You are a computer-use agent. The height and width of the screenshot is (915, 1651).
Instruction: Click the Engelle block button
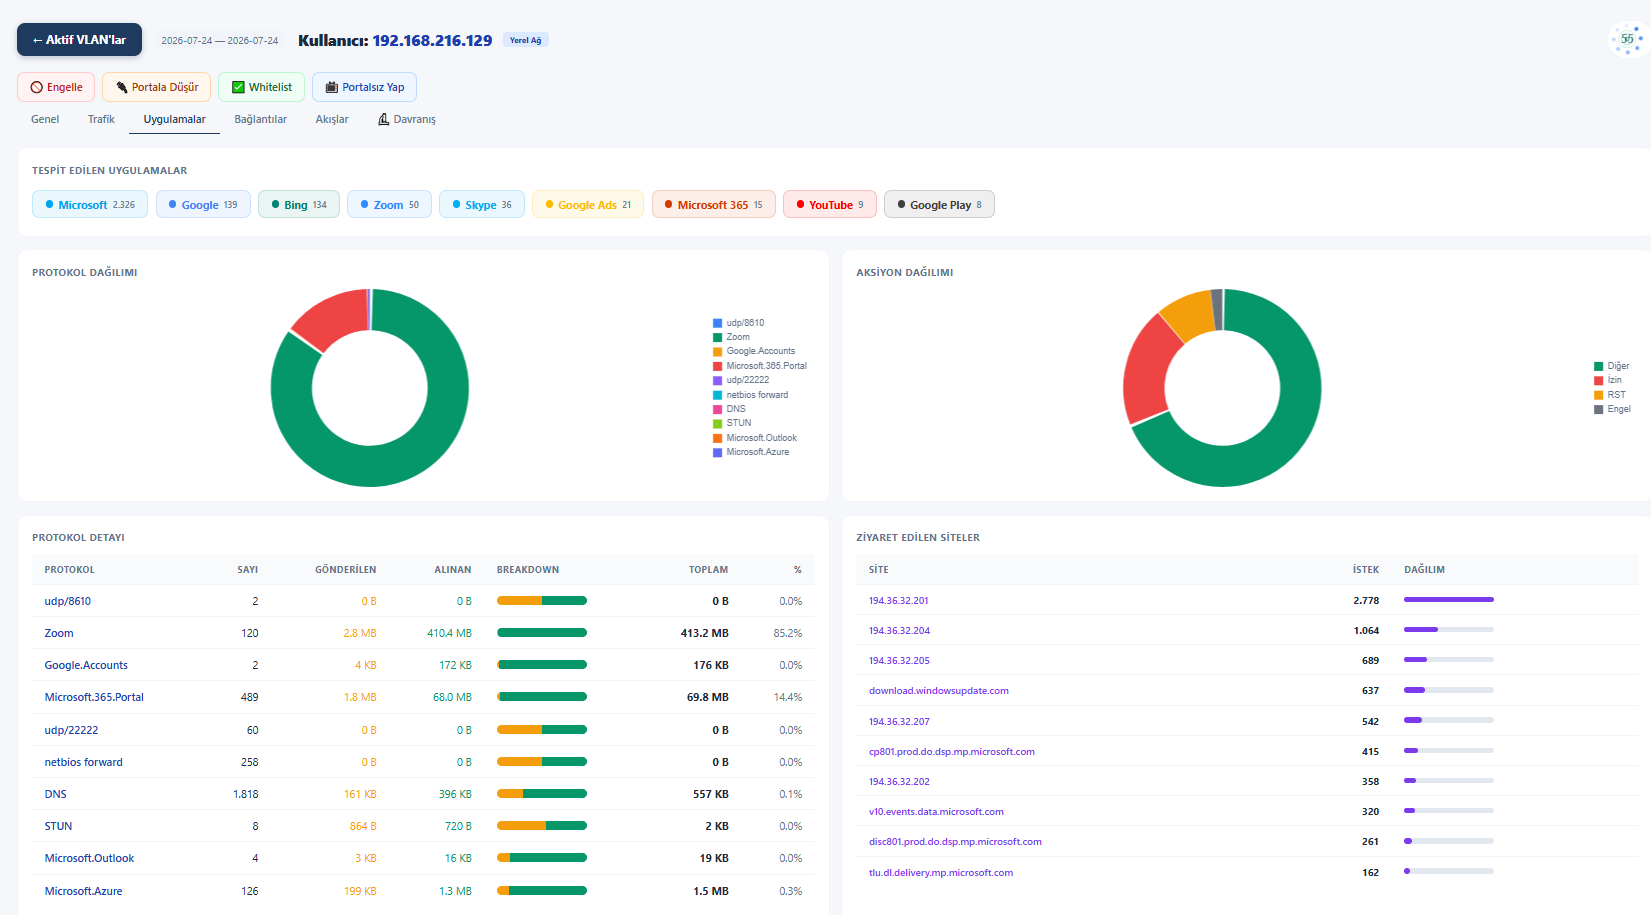[x=56, y=87]
